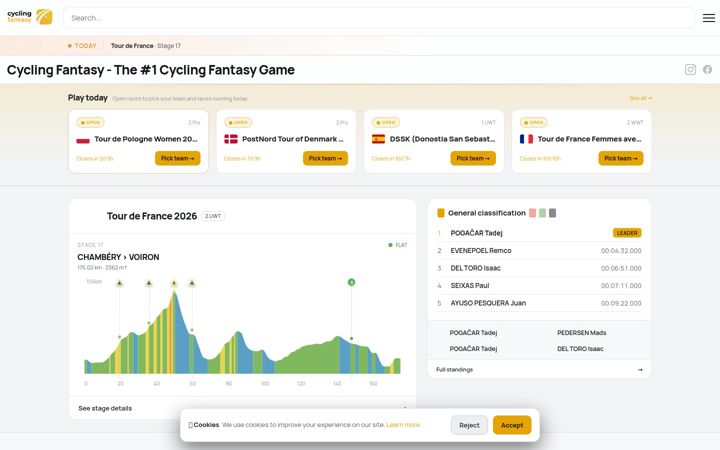720x450 pixels.
Task: Click the summit climb marker near km 50
Action: click(174, 283)
